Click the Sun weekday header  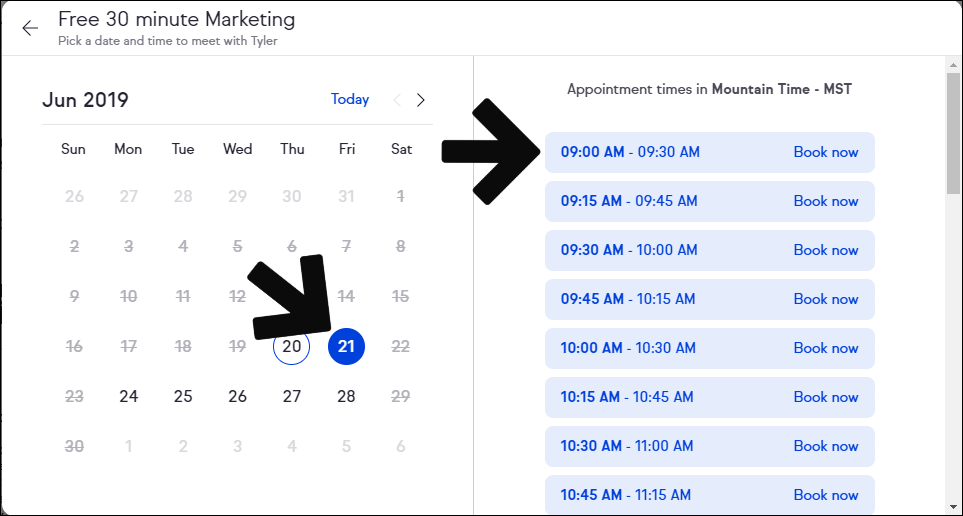74,149
